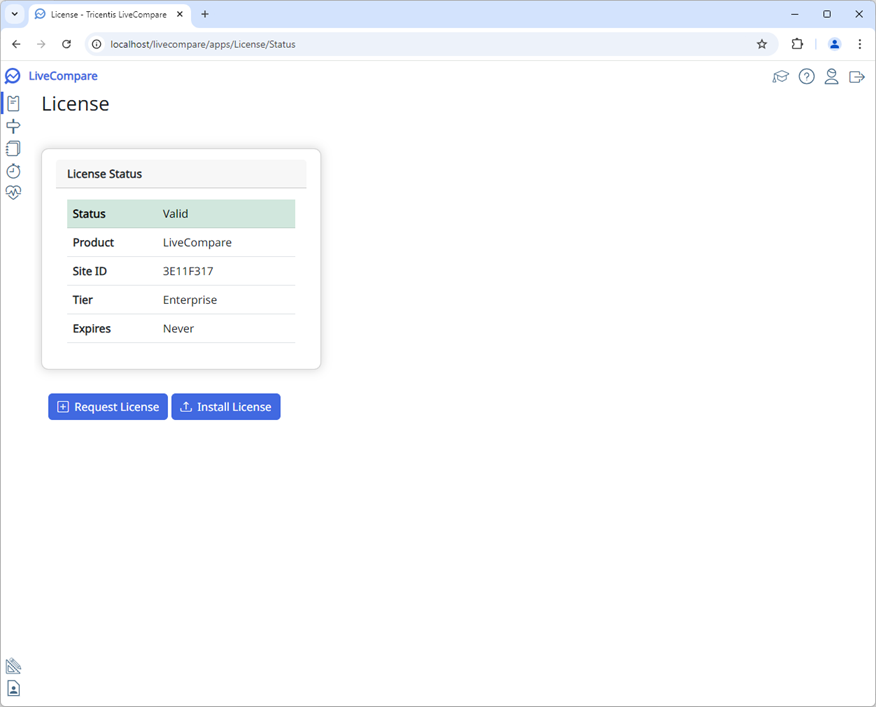Reload the License page
876x707 pixels.
[66, 44]
